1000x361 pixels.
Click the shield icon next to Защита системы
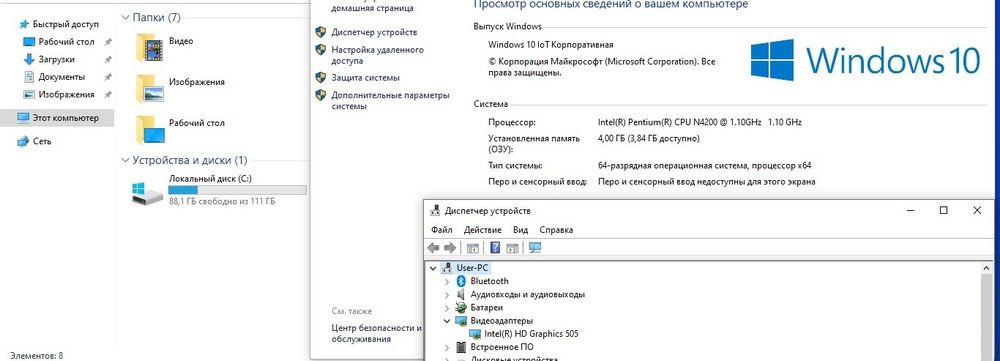[x=321, y=77]
